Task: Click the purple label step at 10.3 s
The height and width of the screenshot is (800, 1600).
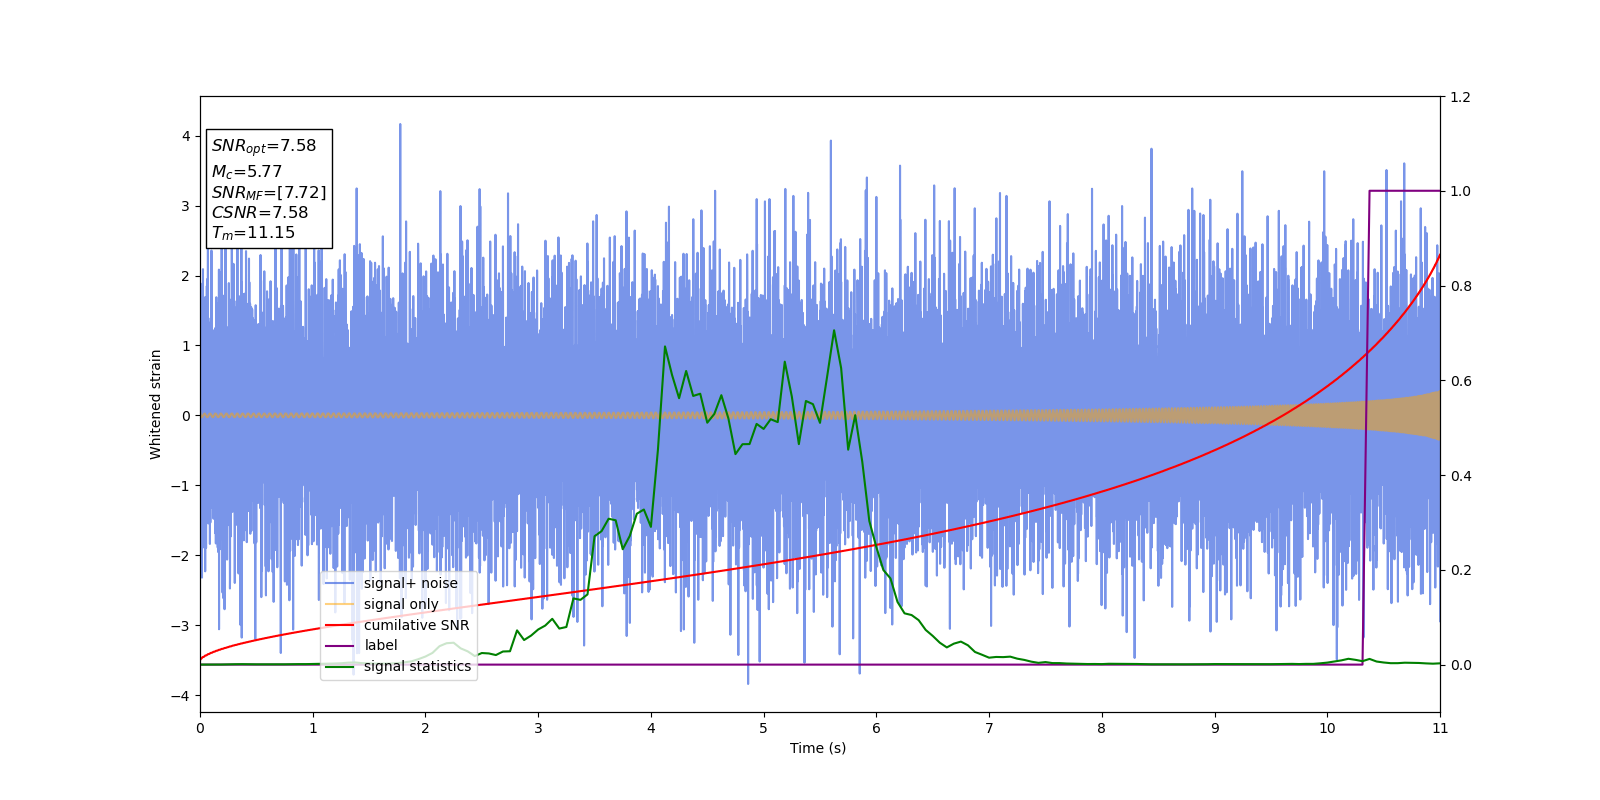Action: 1366,428
